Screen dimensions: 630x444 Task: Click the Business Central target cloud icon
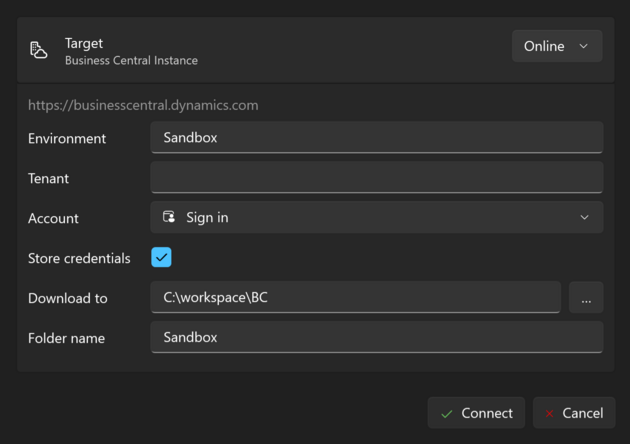pos(39,50)
